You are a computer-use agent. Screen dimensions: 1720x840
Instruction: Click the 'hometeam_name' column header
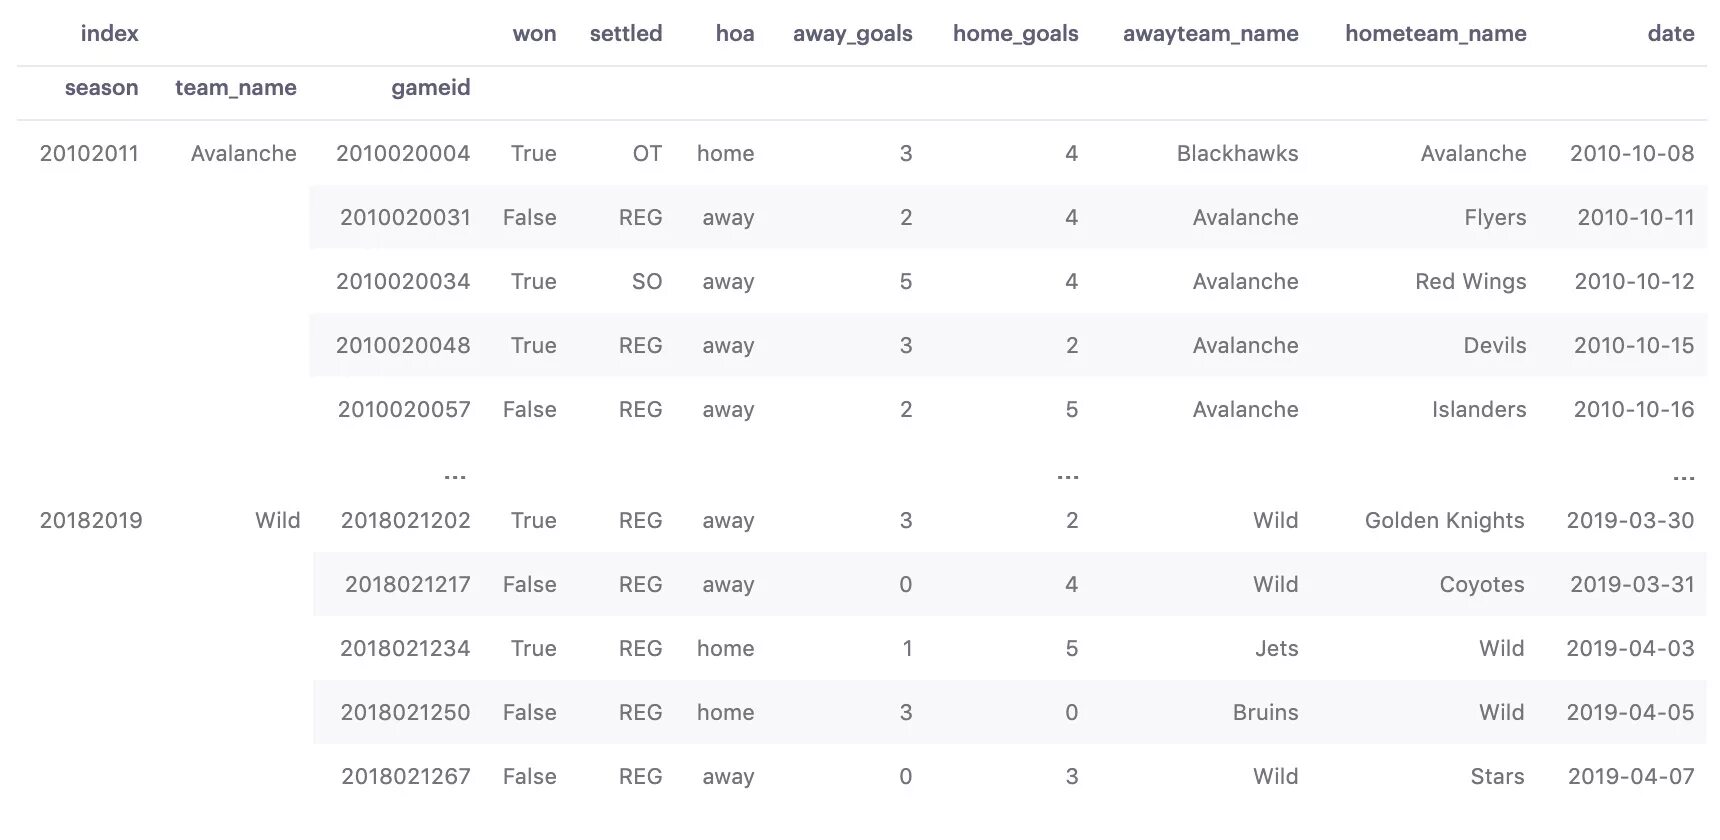click(1435, 34)
